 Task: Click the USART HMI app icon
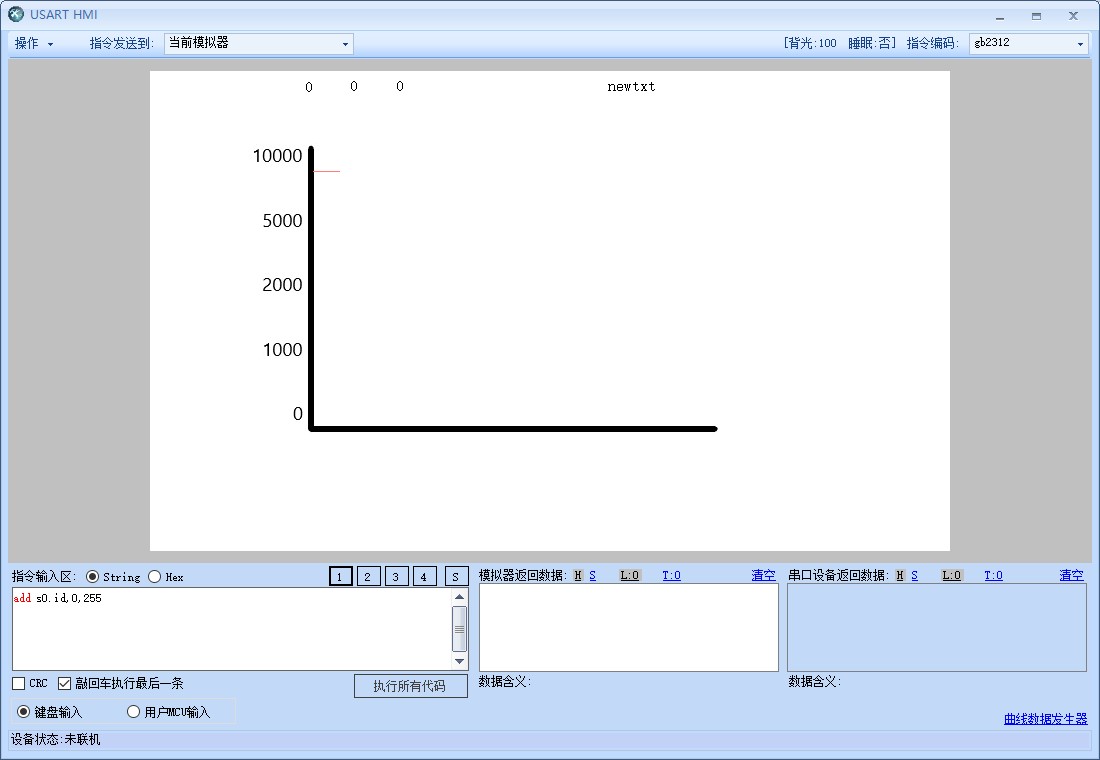(x=16, y=15)
